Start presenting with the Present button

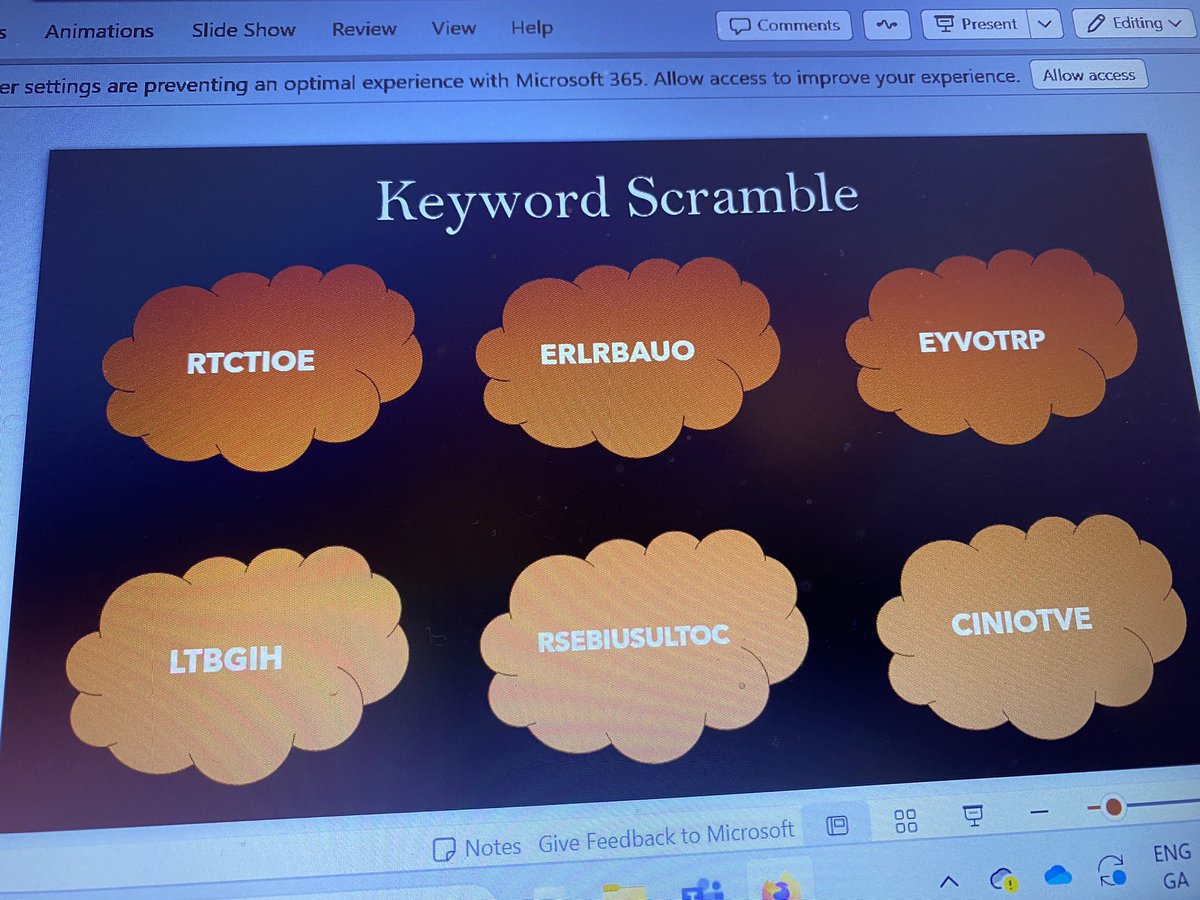tap(974, 24)
